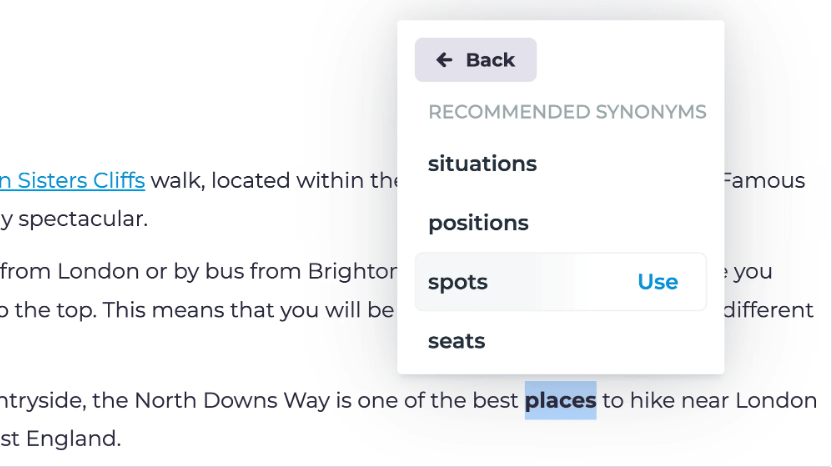
Task: Select the "positions" synonym option
Action: pyautogui.click(x=478, y=223)
